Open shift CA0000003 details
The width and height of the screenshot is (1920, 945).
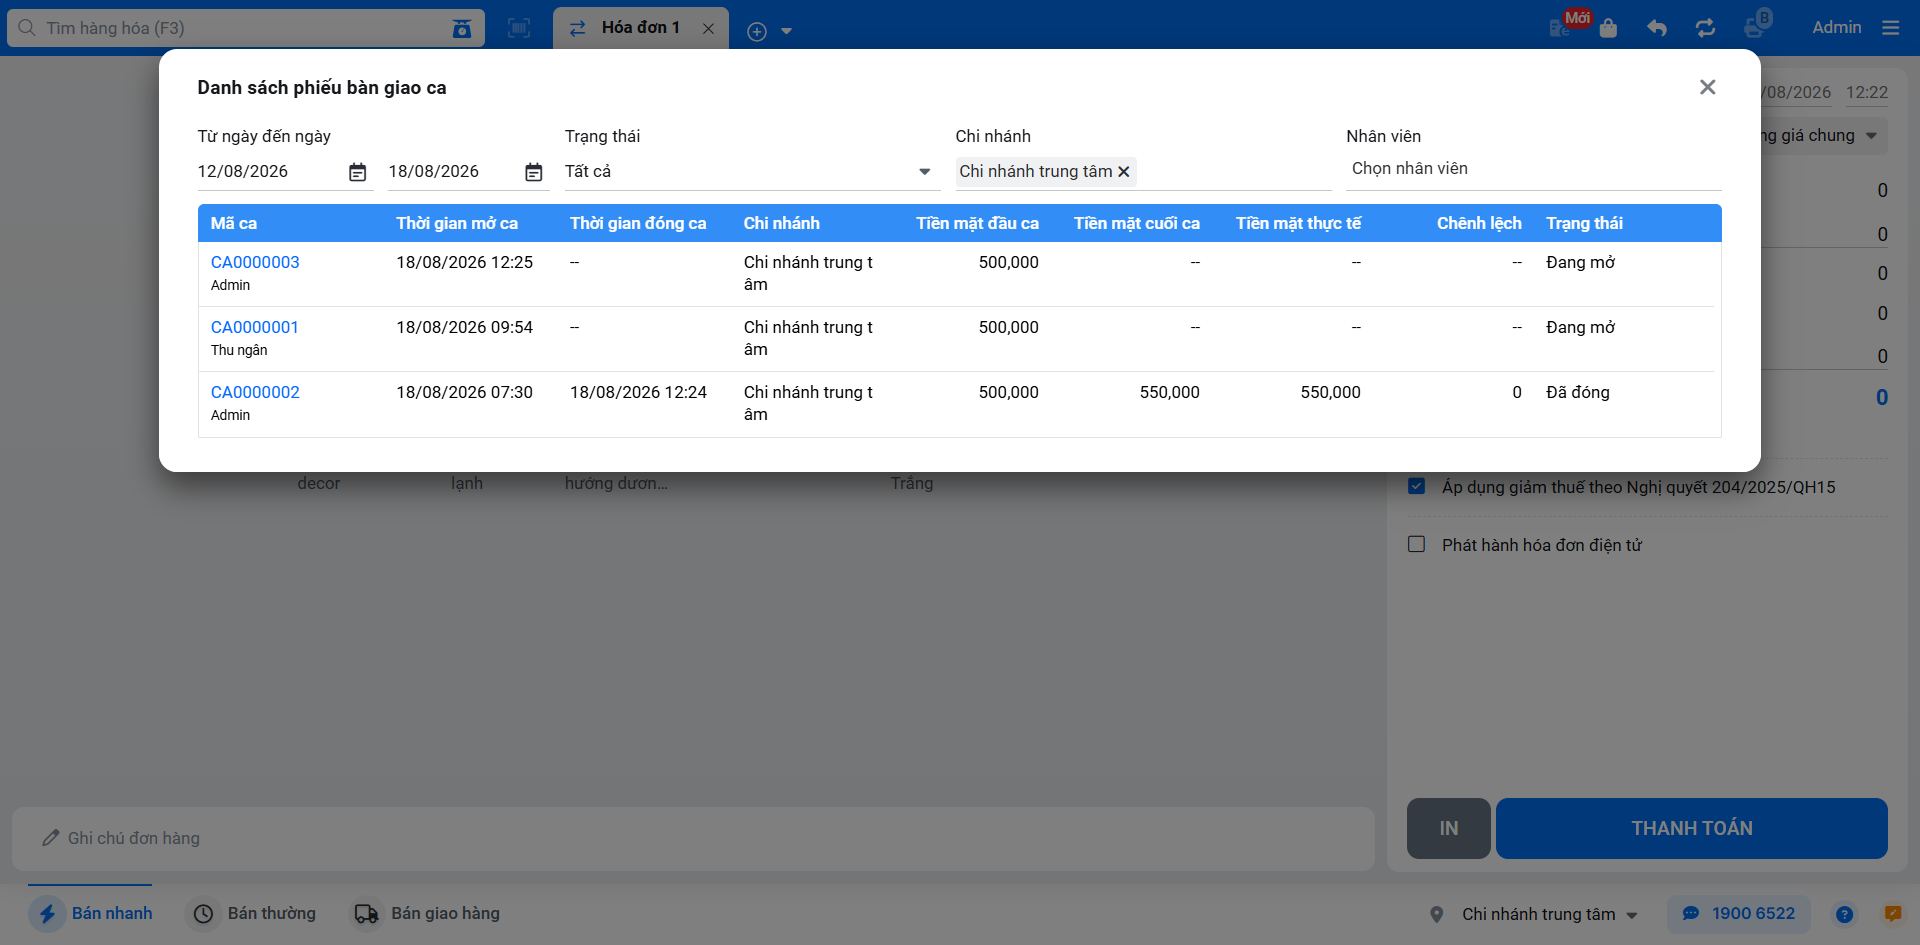(255, 262)
